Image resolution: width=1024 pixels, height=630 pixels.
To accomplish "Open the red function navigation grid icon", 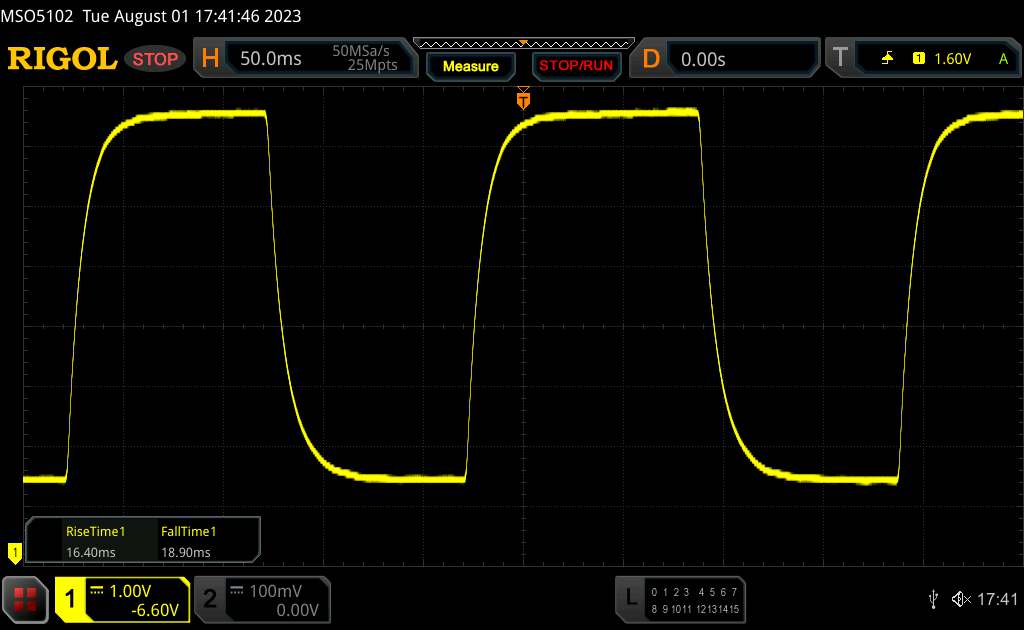I will coord(26,599).
